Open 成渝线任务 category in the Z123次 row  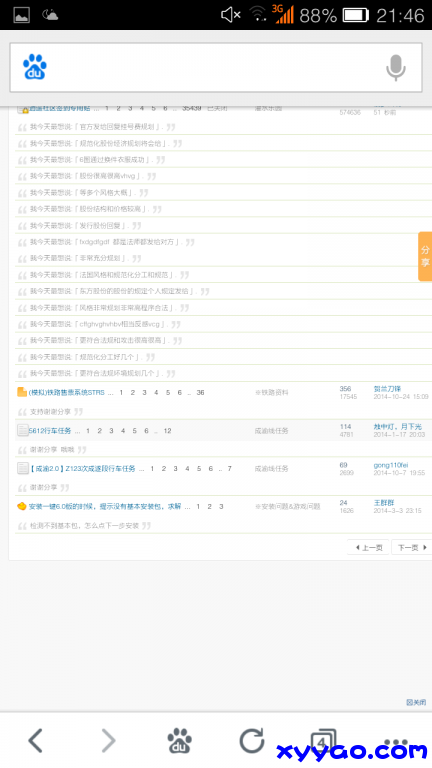click(271, 469)
